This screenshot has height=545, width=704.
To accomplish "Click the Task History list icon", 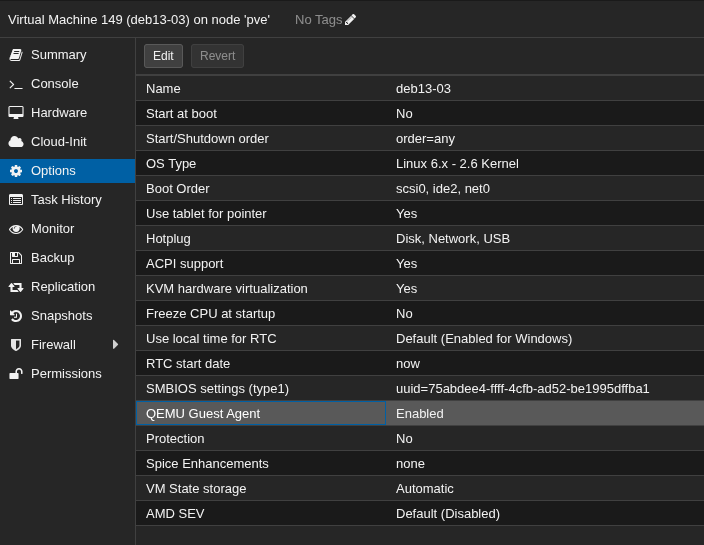I will click(16, 200).
